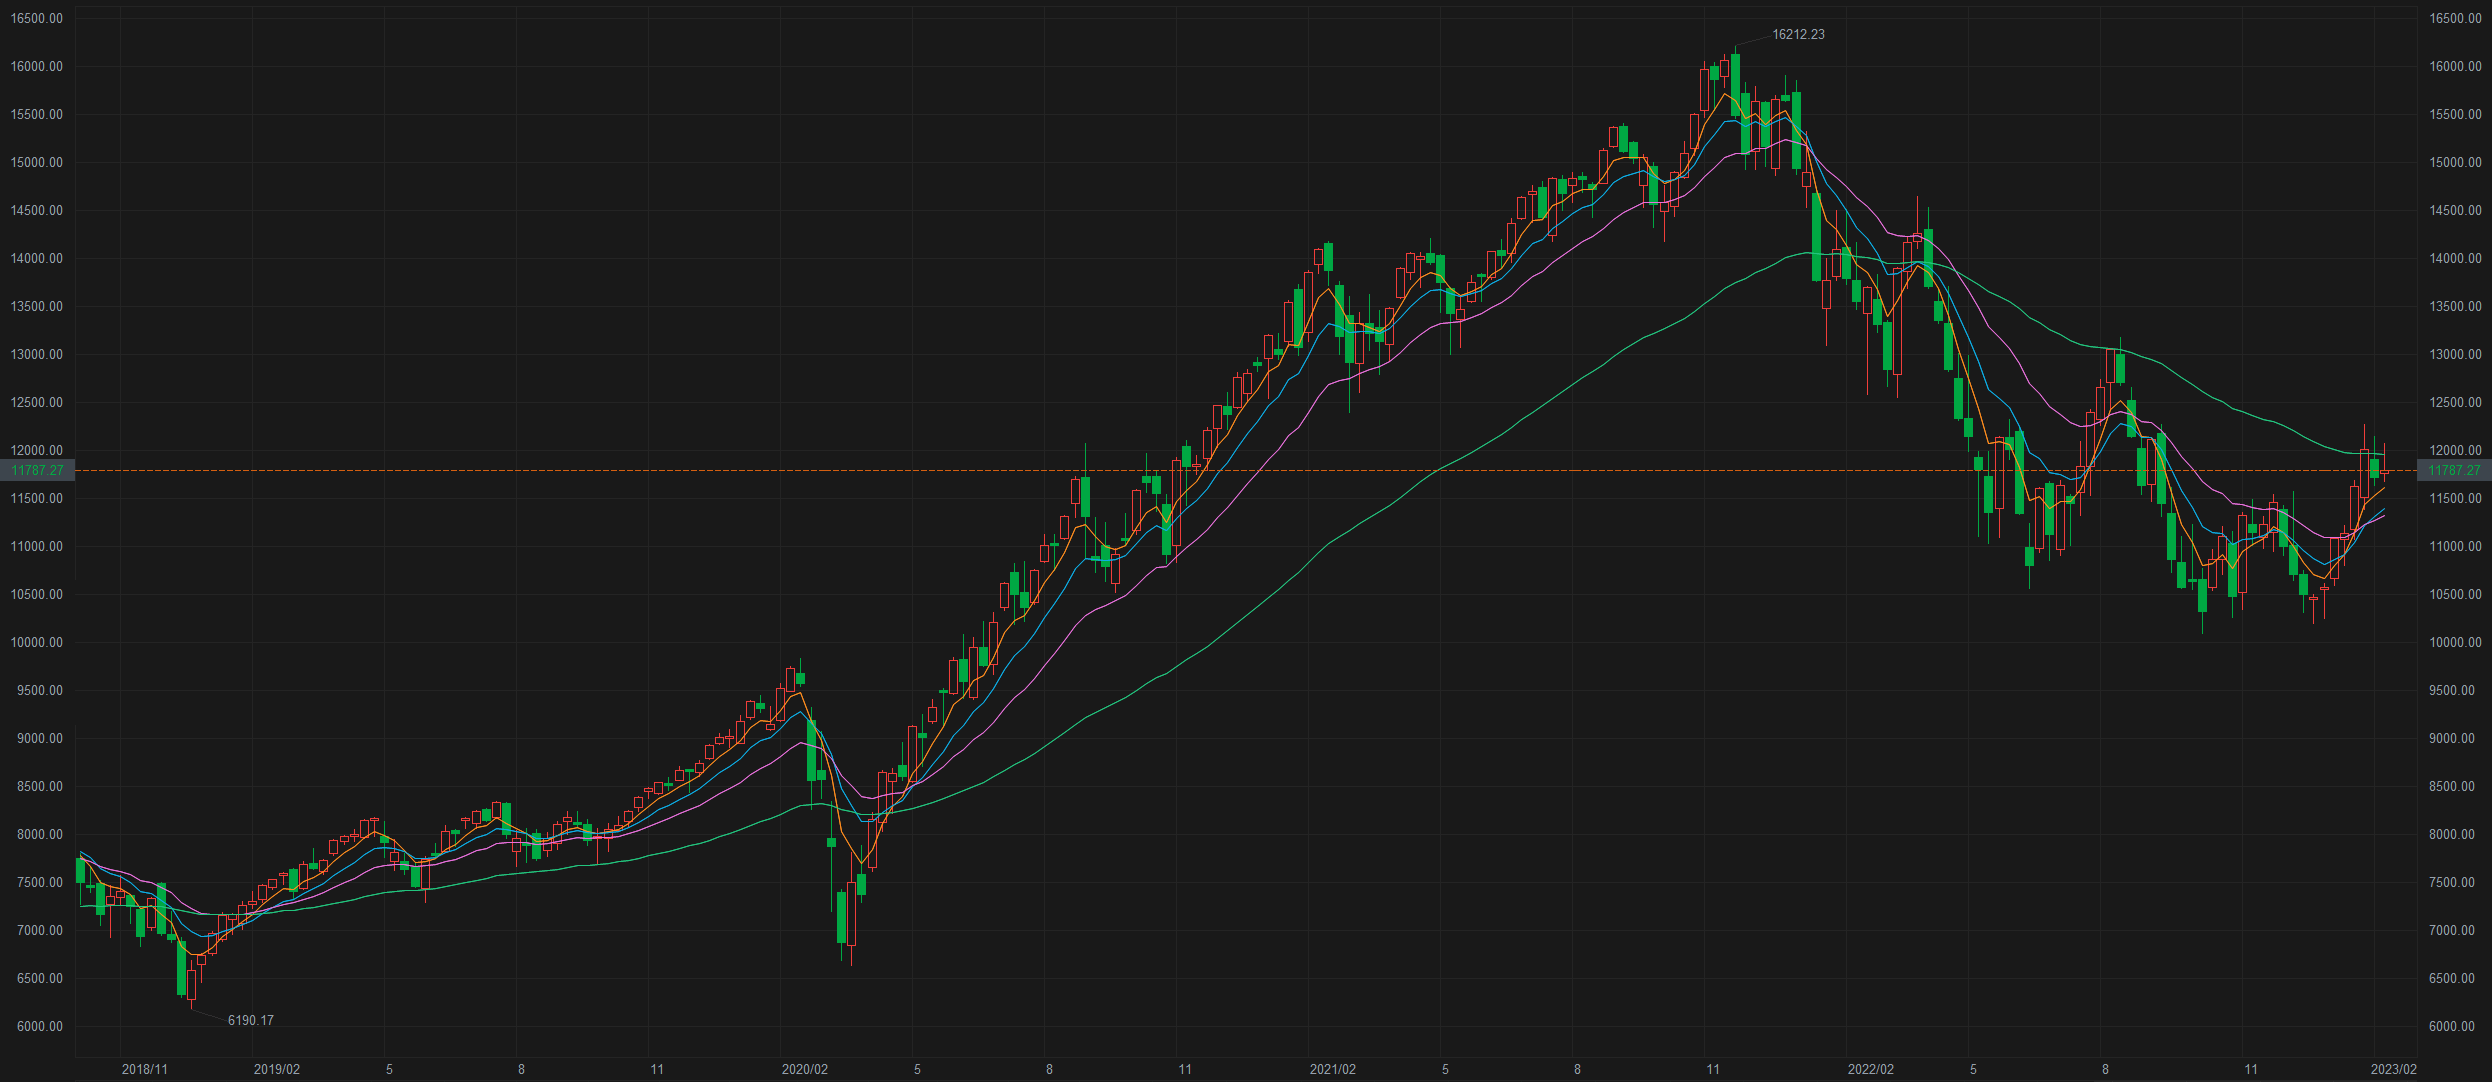Select 16000.00 on the right price axis
This screenshot has height=1082, width=2492.
(x=2455, y=66)
